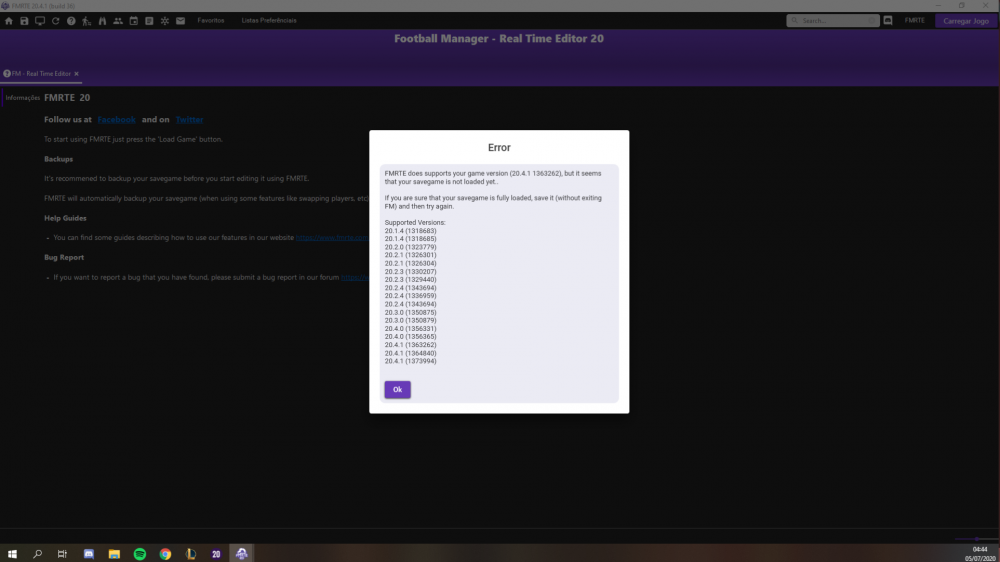This screenshot has width=1000, height=562.
Task: Open File Explorer from the taskbar
Action: 114,554
